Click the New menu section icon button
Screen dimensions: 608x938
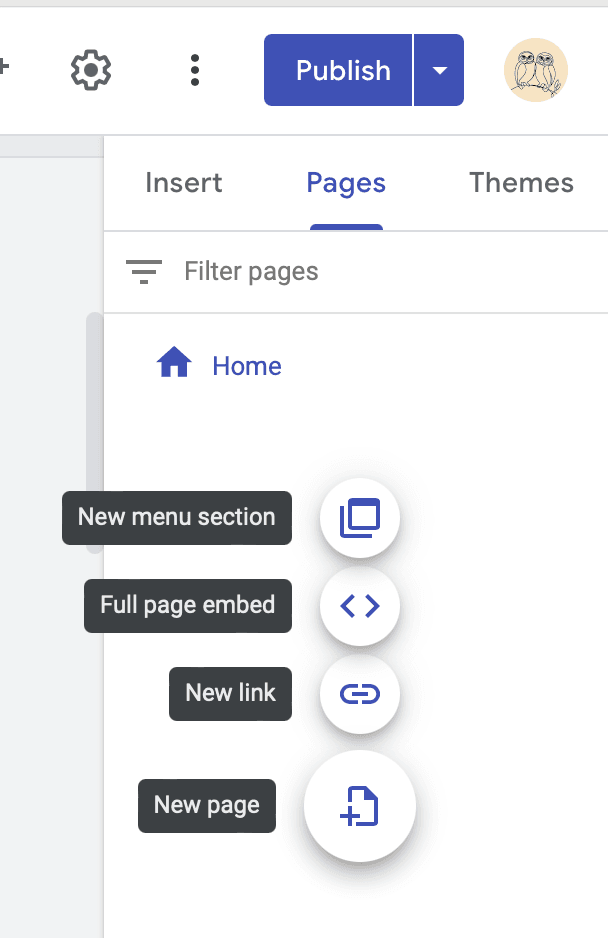click(360, 518)
